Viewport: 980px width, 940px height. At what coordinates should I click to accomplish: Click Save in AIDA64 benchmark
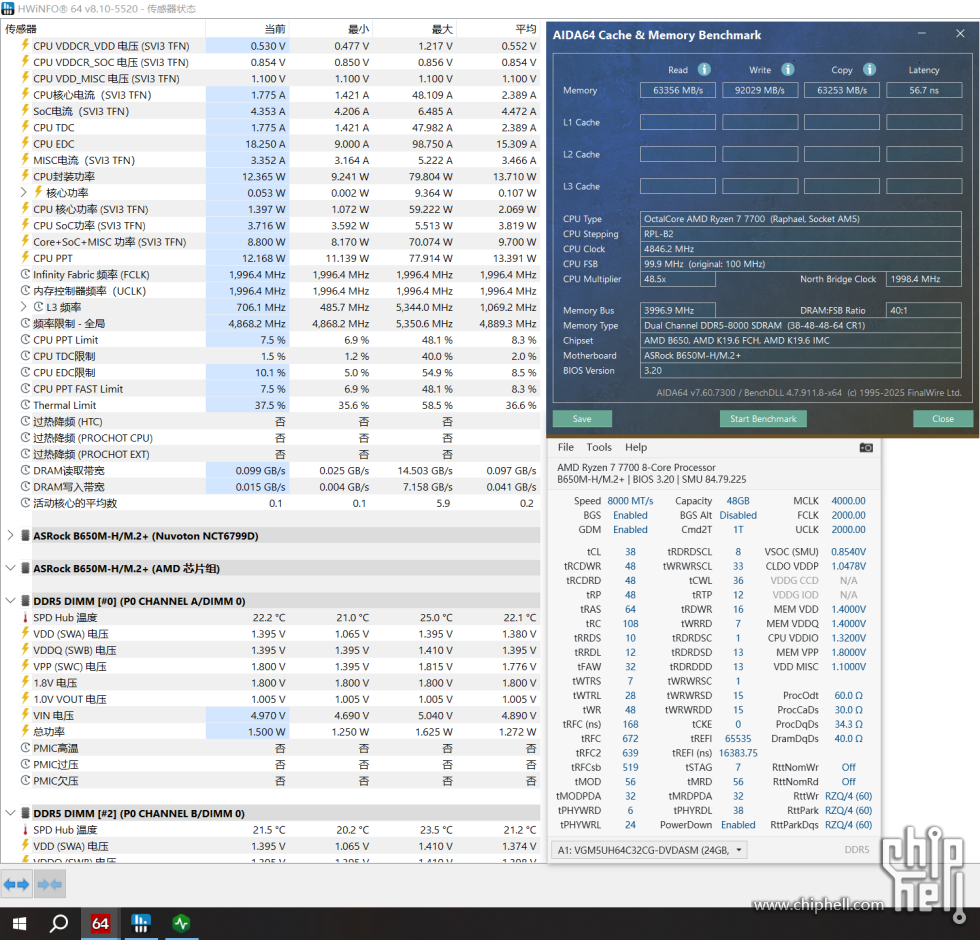point(582,419)
